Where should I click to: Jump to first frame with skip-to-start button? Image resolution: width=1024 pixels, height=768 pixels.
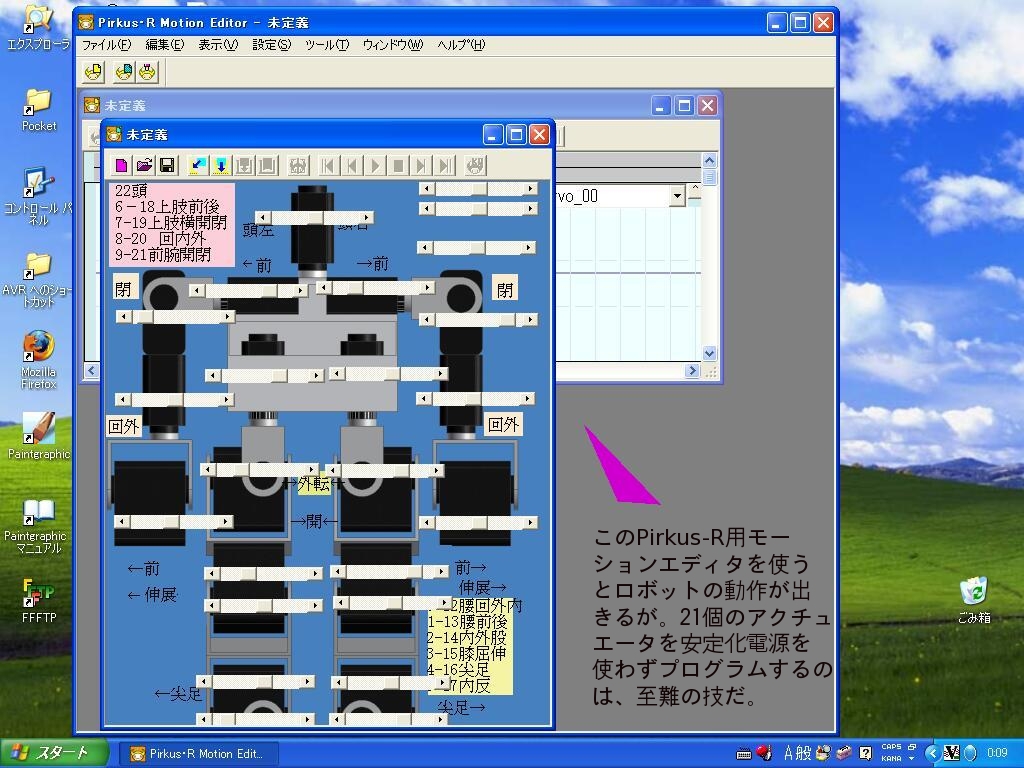(328, 165)
